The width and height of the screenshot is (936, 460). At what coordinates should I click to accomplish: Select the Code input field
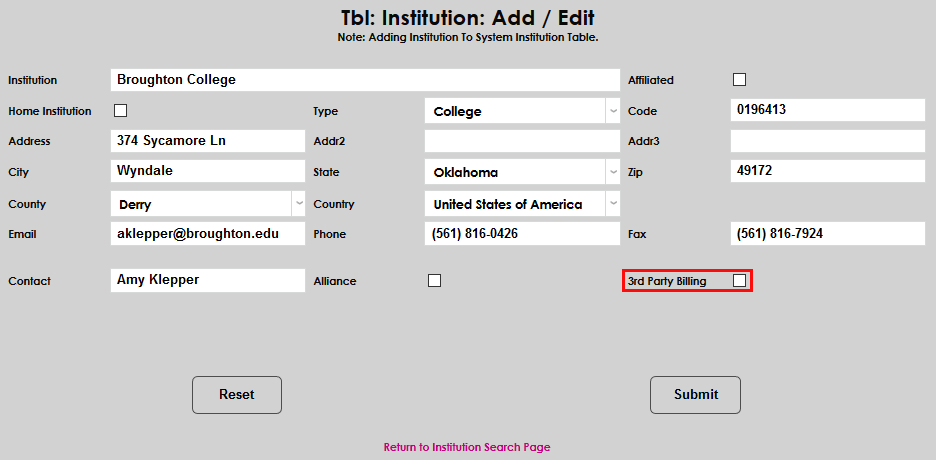[827, 110]
